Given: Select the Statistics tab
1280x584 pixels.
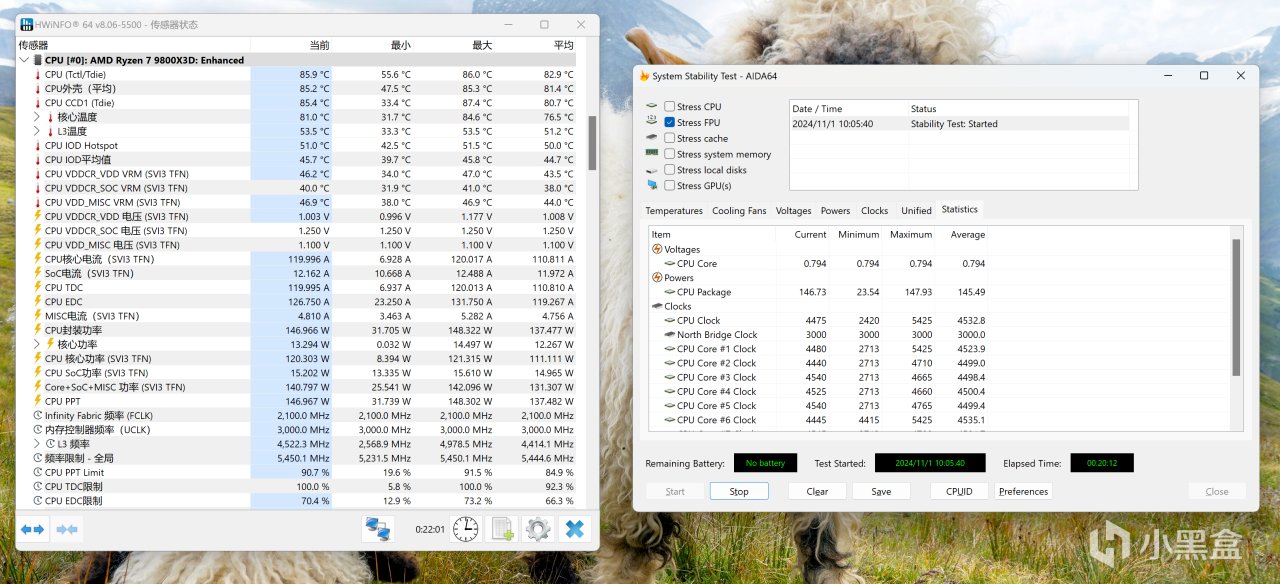Looking at the screenshot, I should (960, 209).
